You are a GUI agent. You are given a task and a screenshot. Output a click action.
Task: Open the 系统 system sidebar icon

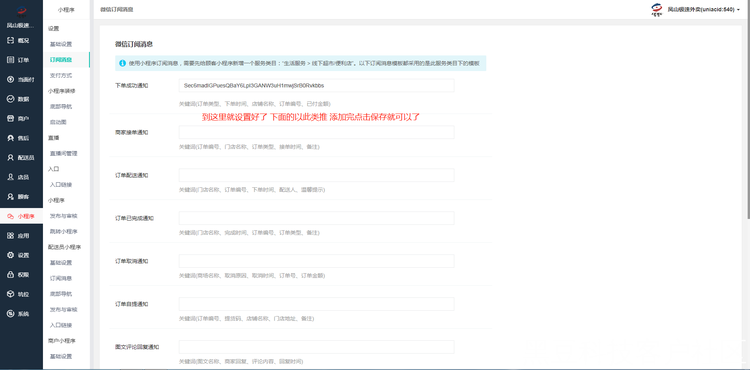tap(11, 314)
